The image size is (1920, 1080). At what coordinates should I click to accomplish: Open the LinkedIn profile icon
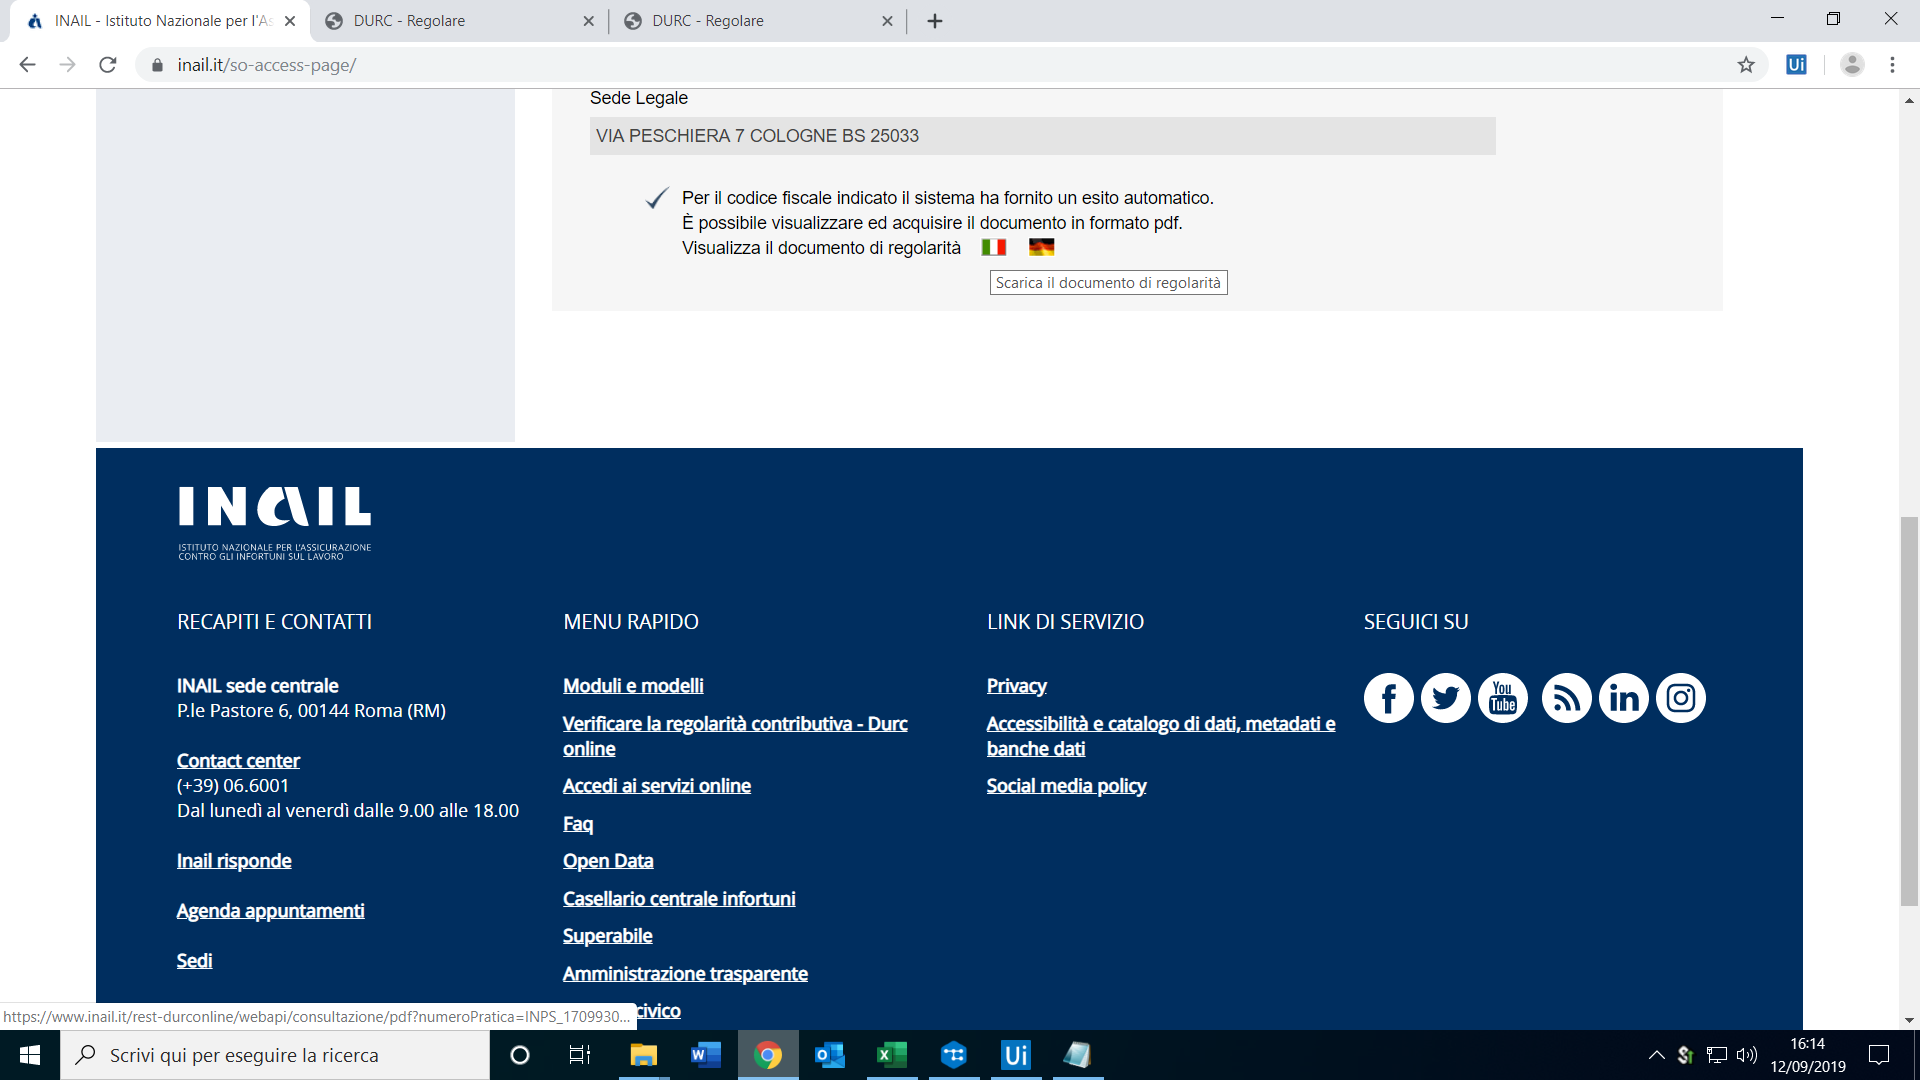[x=1623, y=697]
